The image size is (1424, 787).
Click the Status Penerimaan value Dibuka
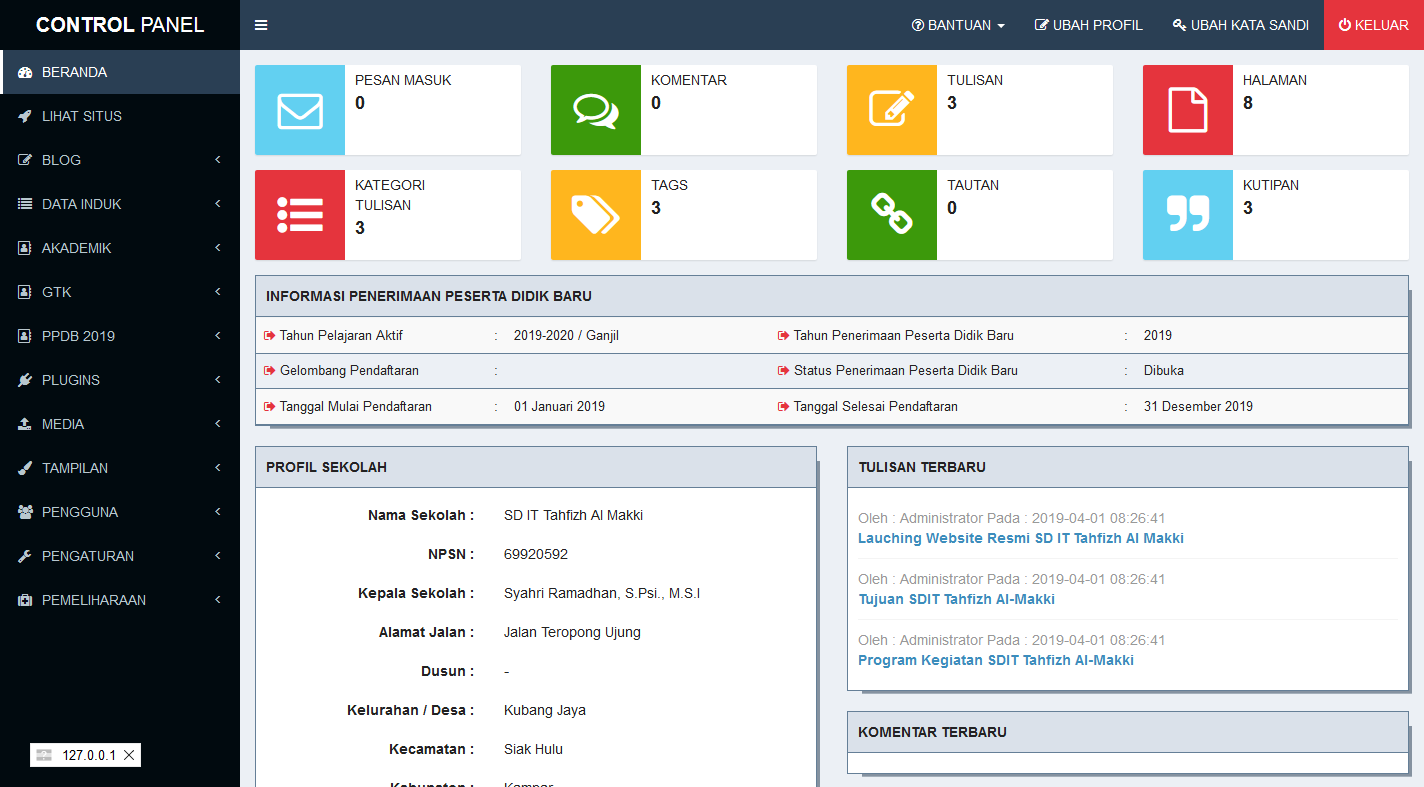pos(1164,370)
